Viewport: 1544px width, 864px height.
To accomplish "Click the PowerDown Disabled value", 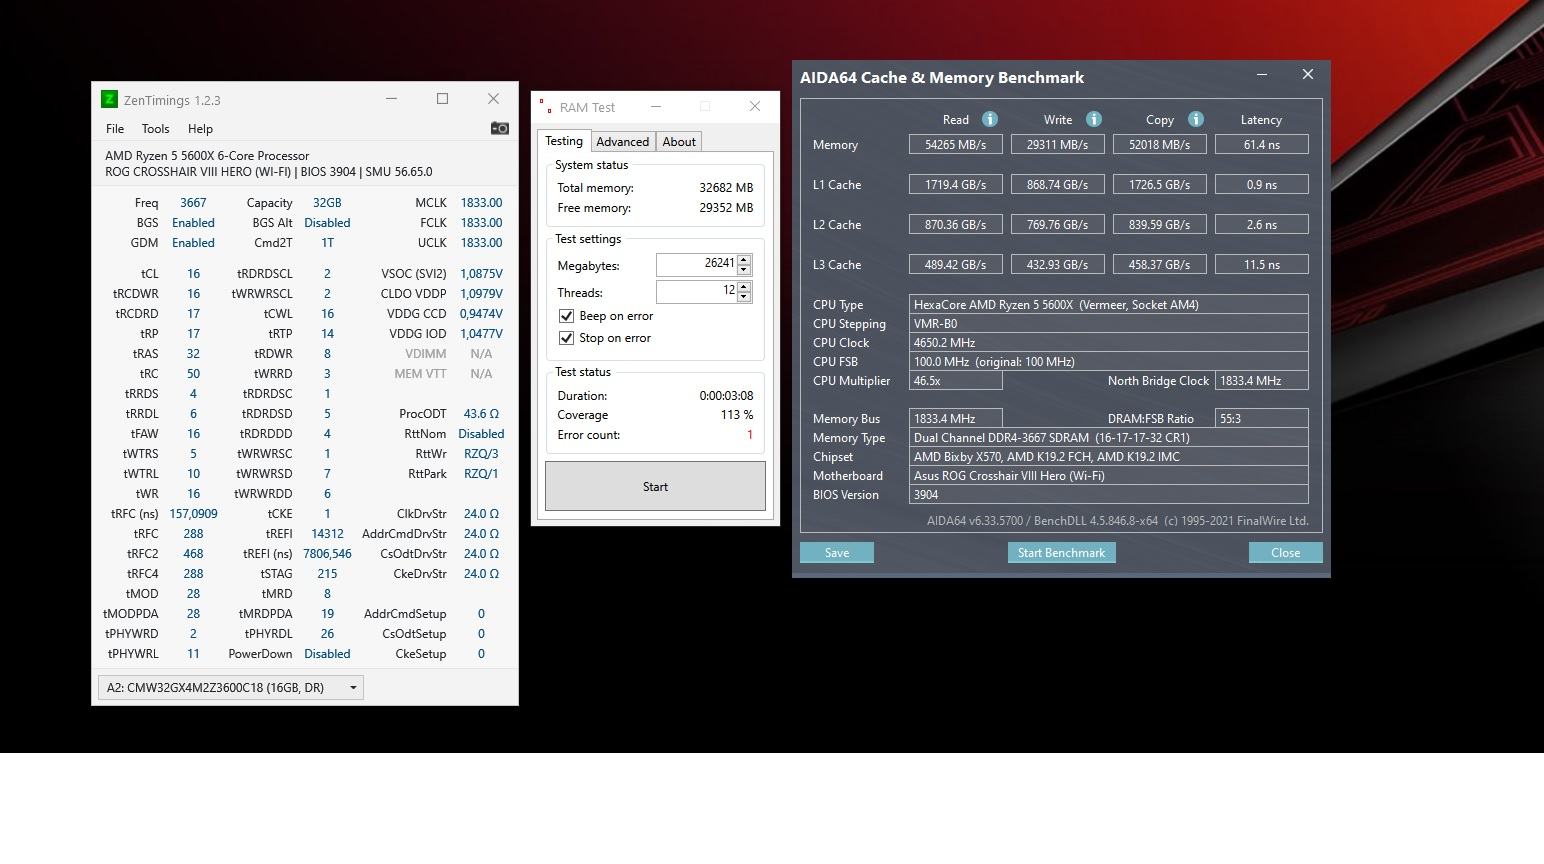I will pos(327,654).
